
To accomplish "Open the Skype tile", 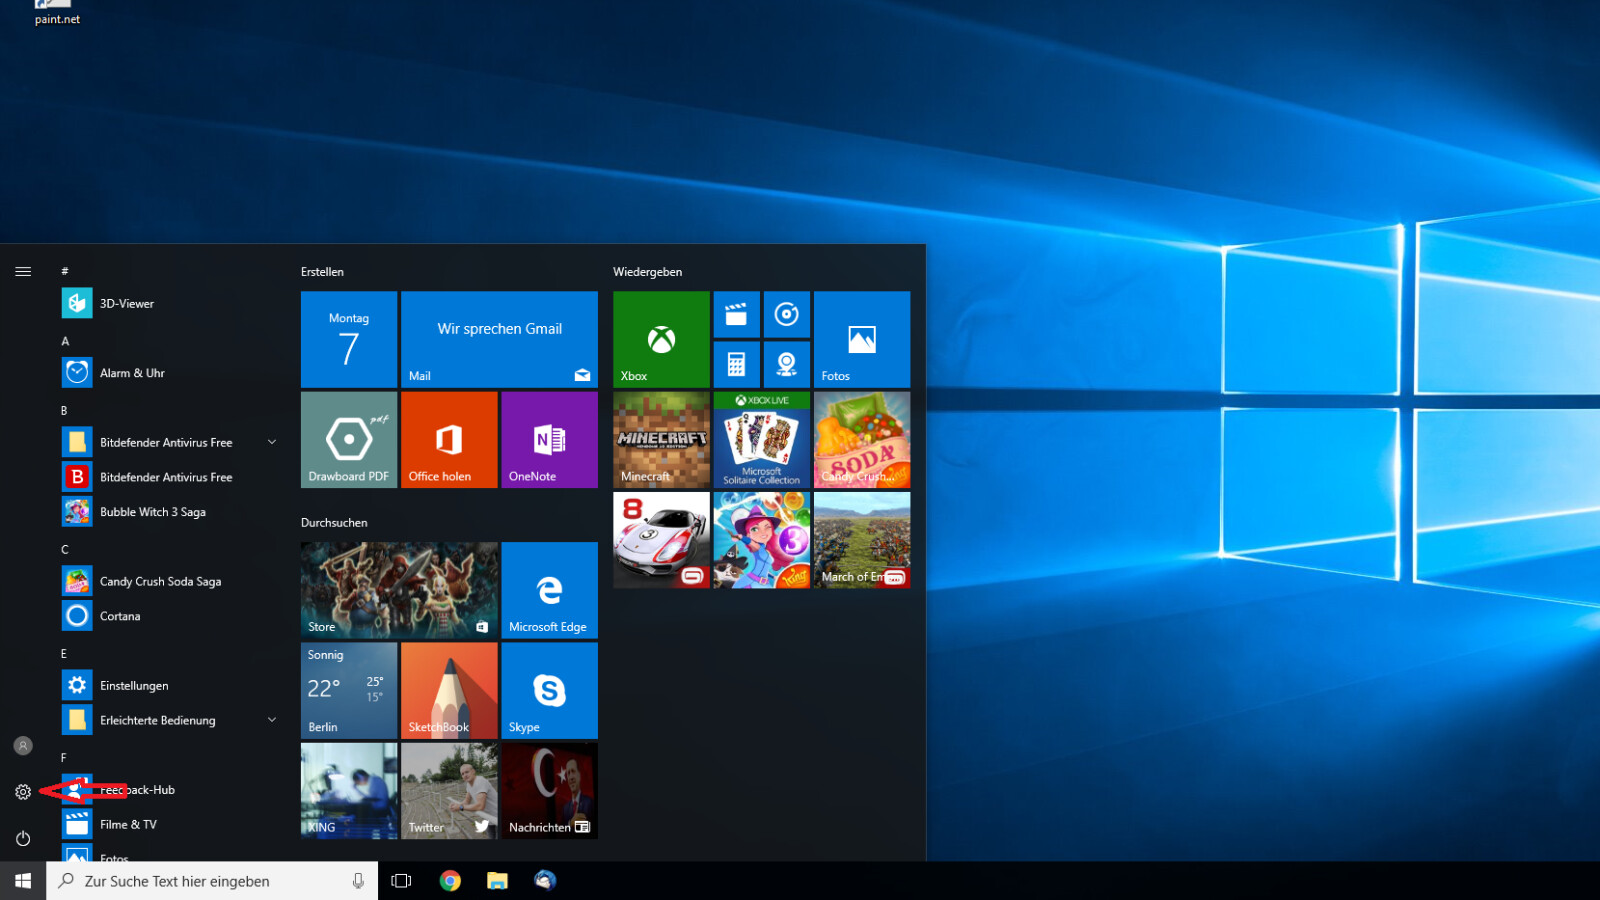I will tap(549, 690).
